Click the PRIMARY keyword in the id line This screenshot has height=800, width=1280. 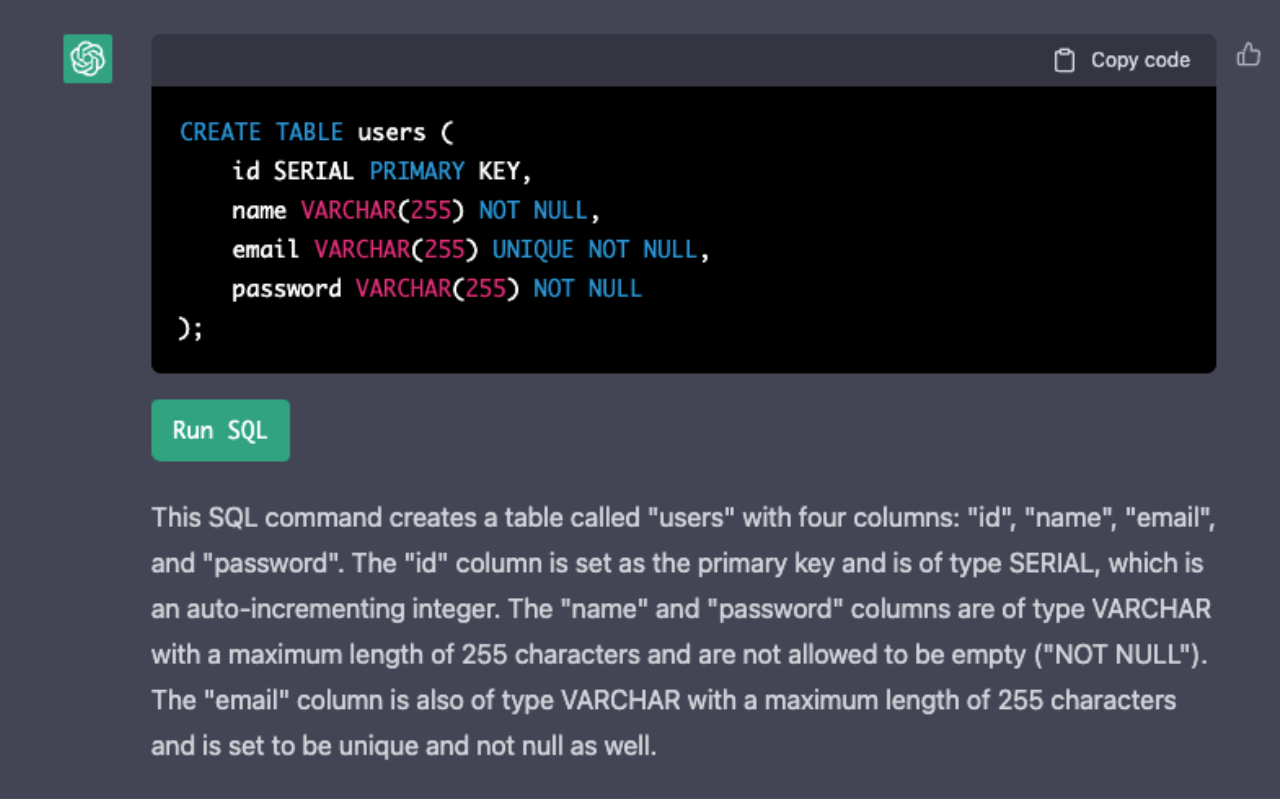[x=417, y=171]
